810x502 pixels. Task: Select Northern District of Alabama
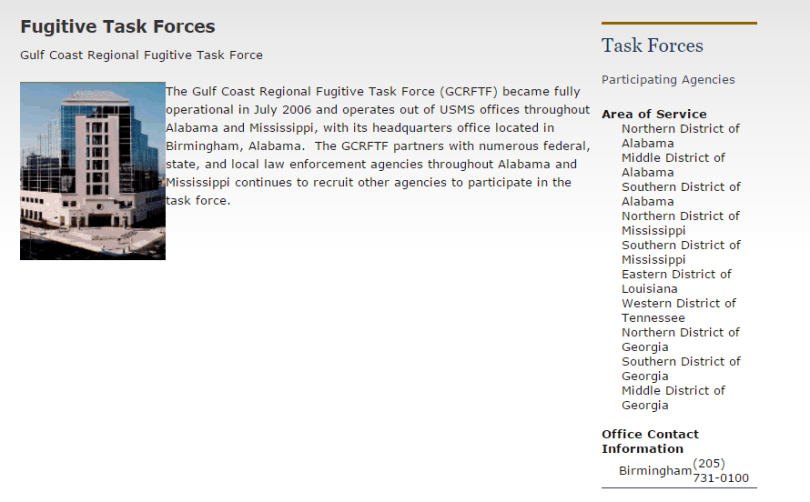[x=680, y=136]
